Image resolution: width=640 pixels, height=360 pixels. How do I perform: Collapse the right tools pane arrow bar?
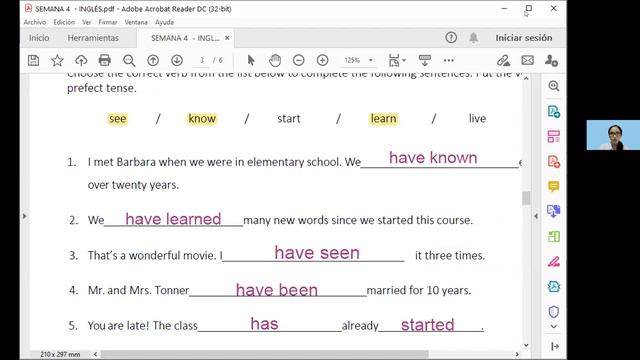[555, 347]
